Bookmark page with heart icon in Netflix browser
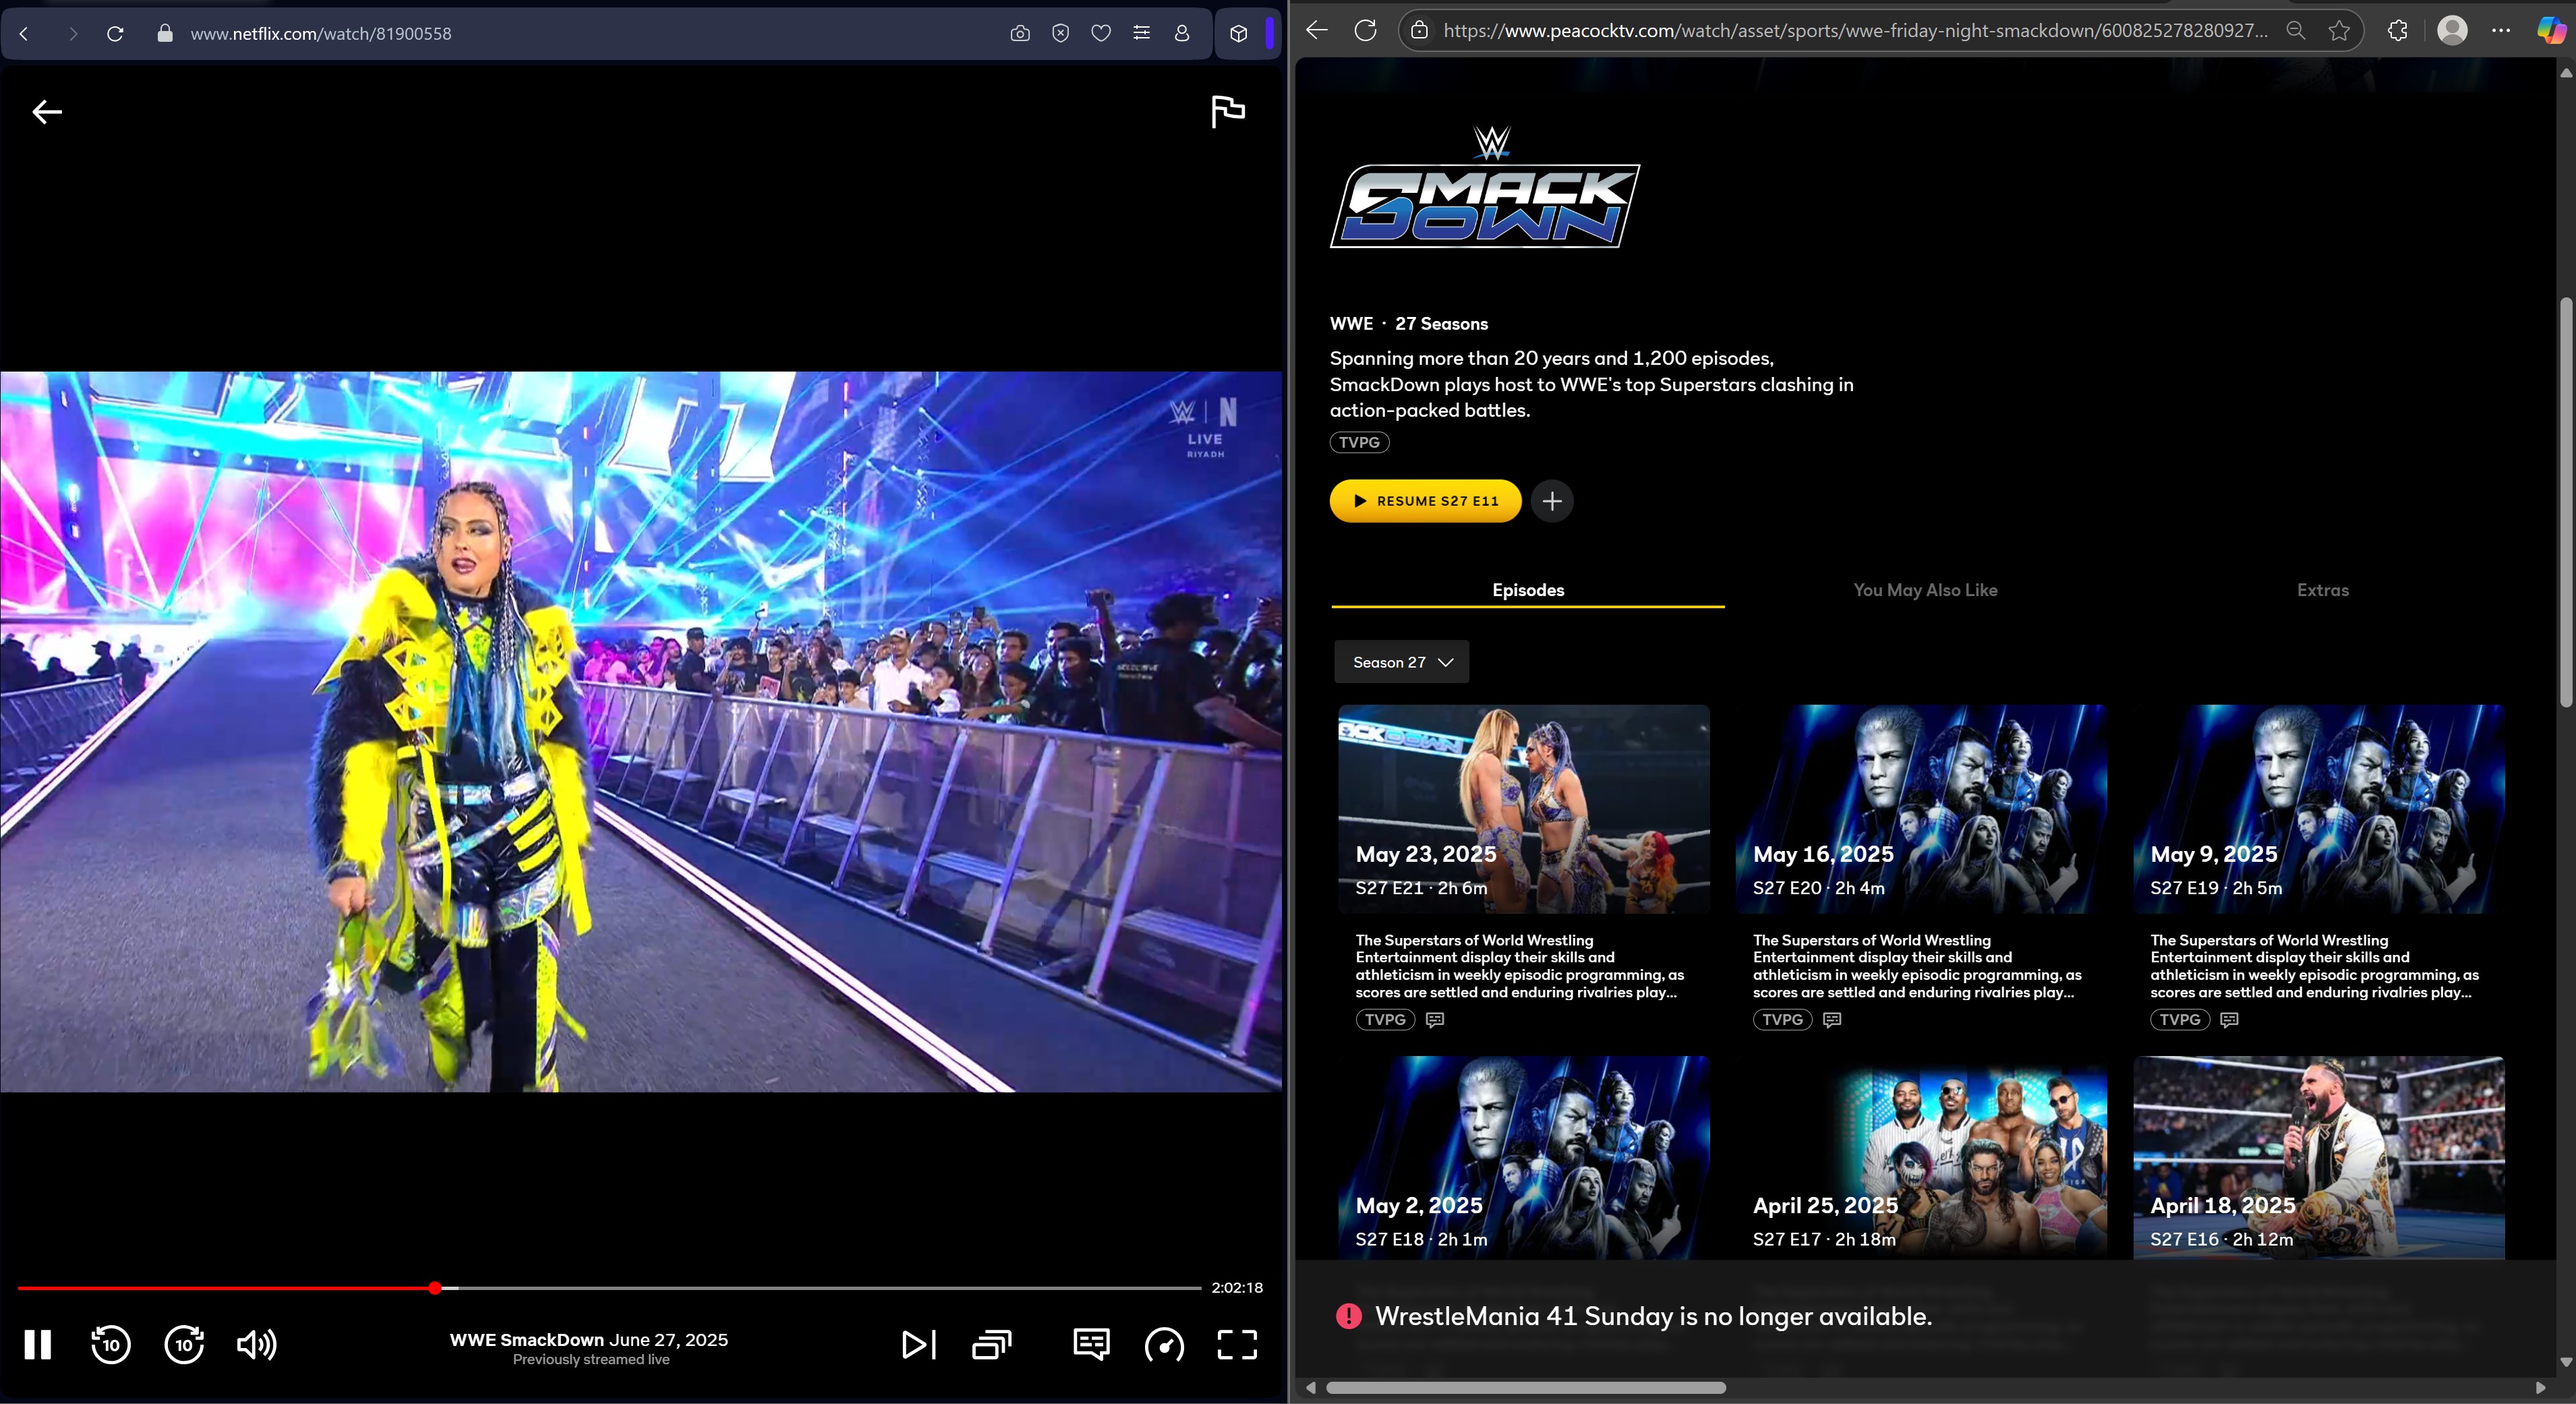 tap(1101, 33)
